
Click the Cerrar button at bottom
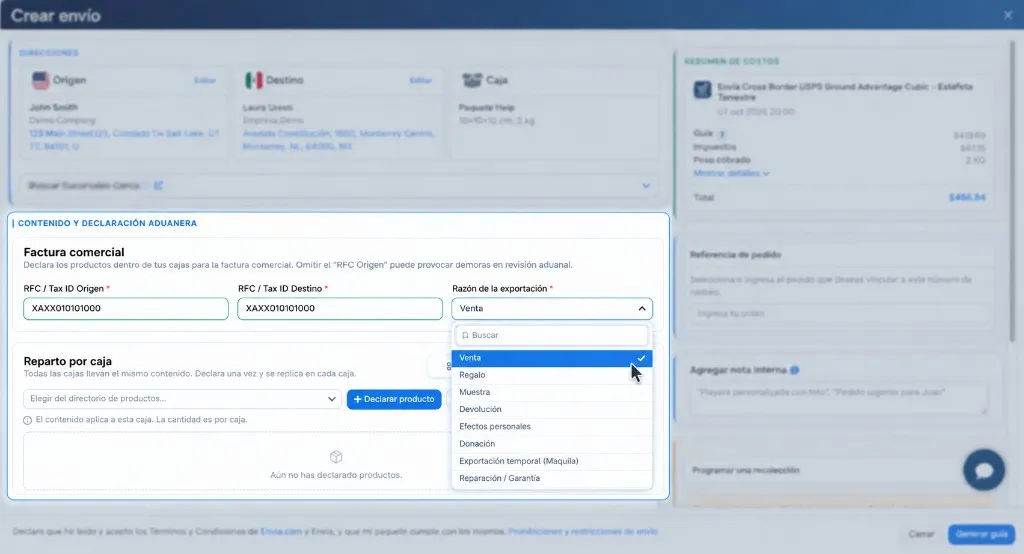(x=921, y=534)
